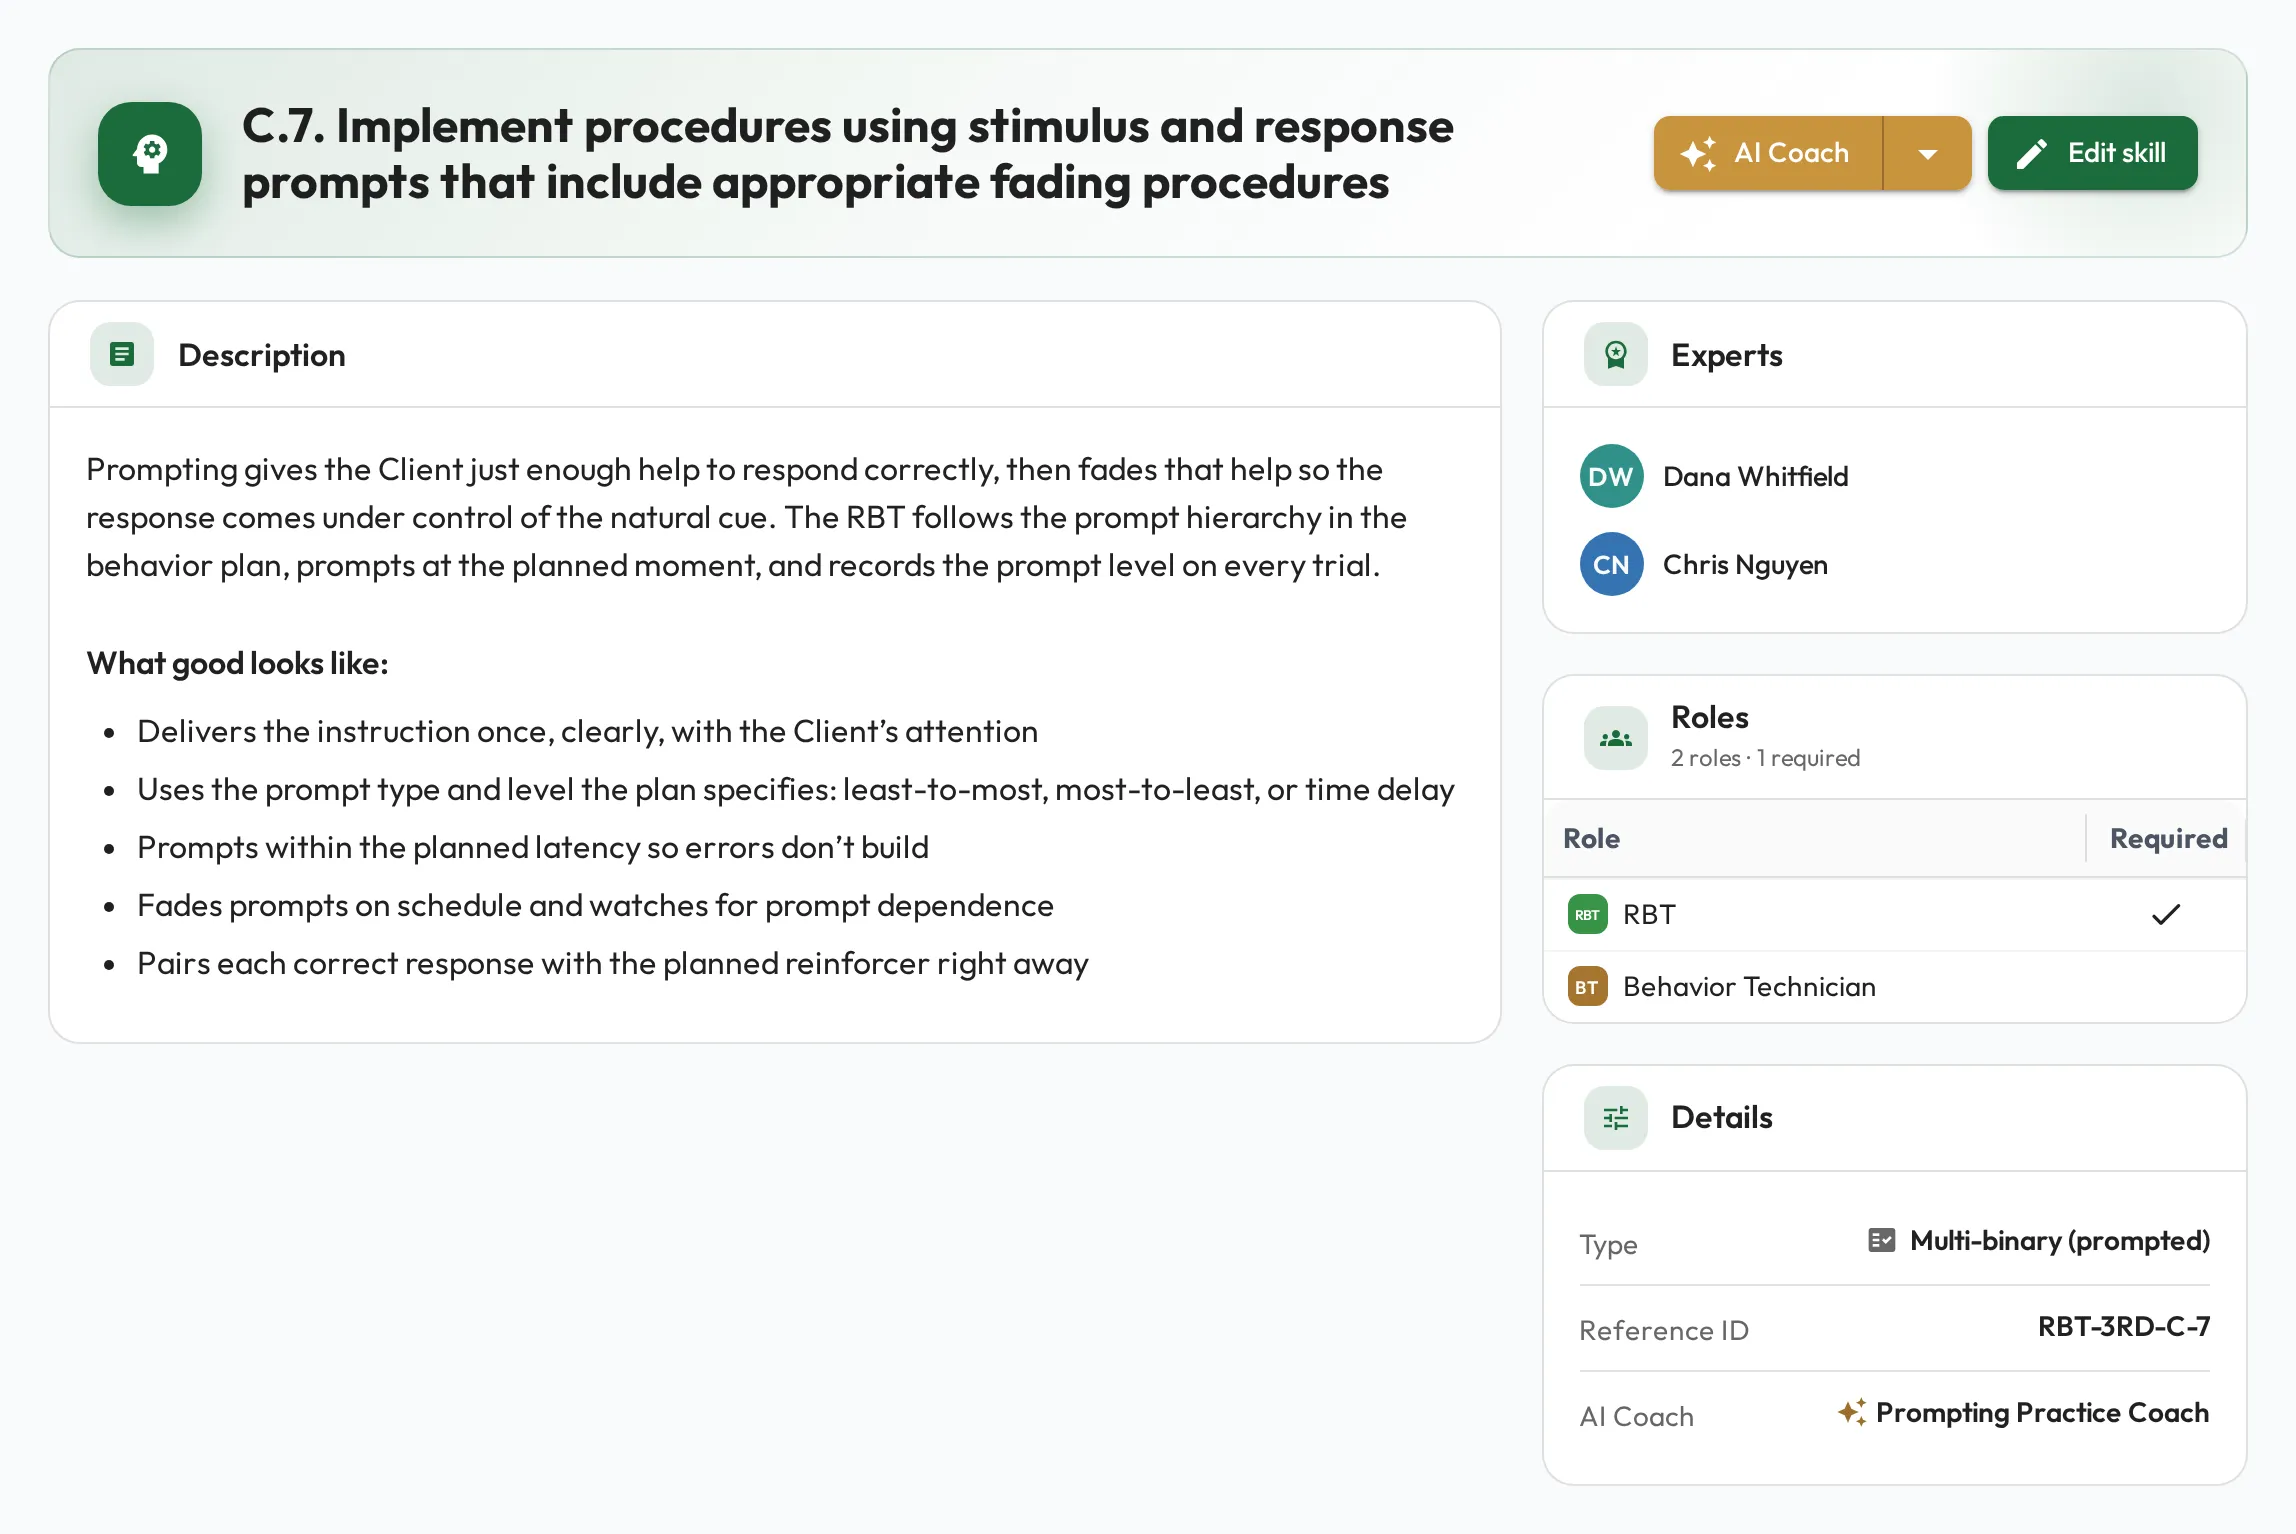
Task: Click the sparkle icon beside Prompting Practice Coach
Action: tap(1852, 1412)
